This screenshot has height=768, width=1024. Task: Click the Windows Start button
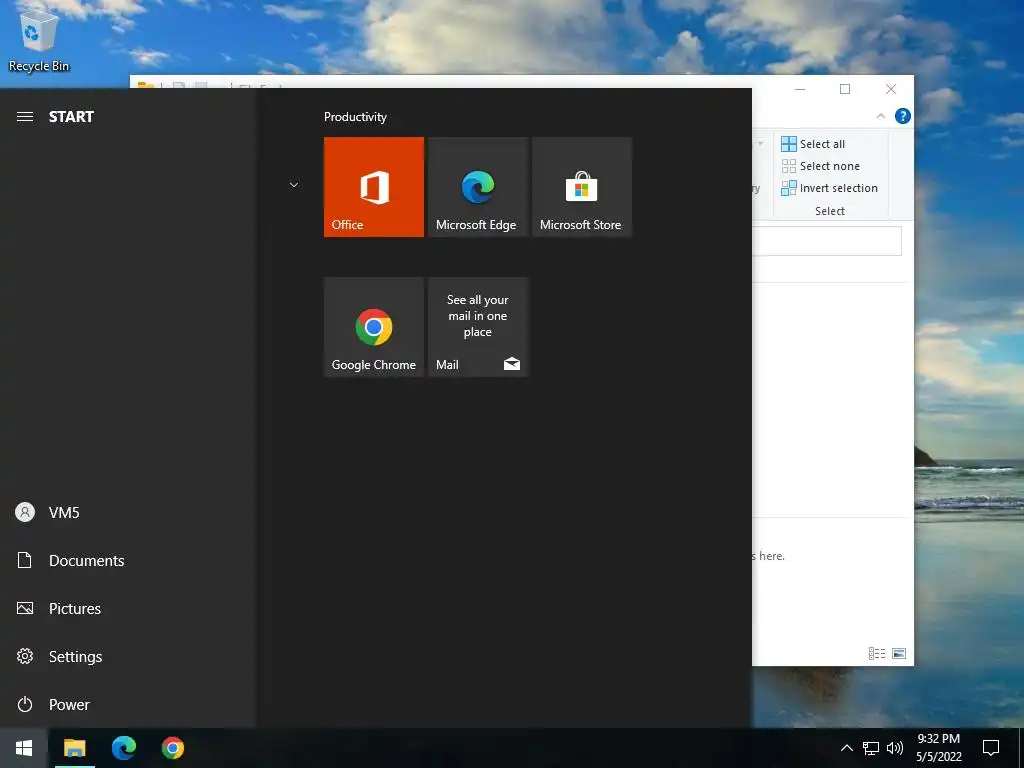[x=24, y=748]
